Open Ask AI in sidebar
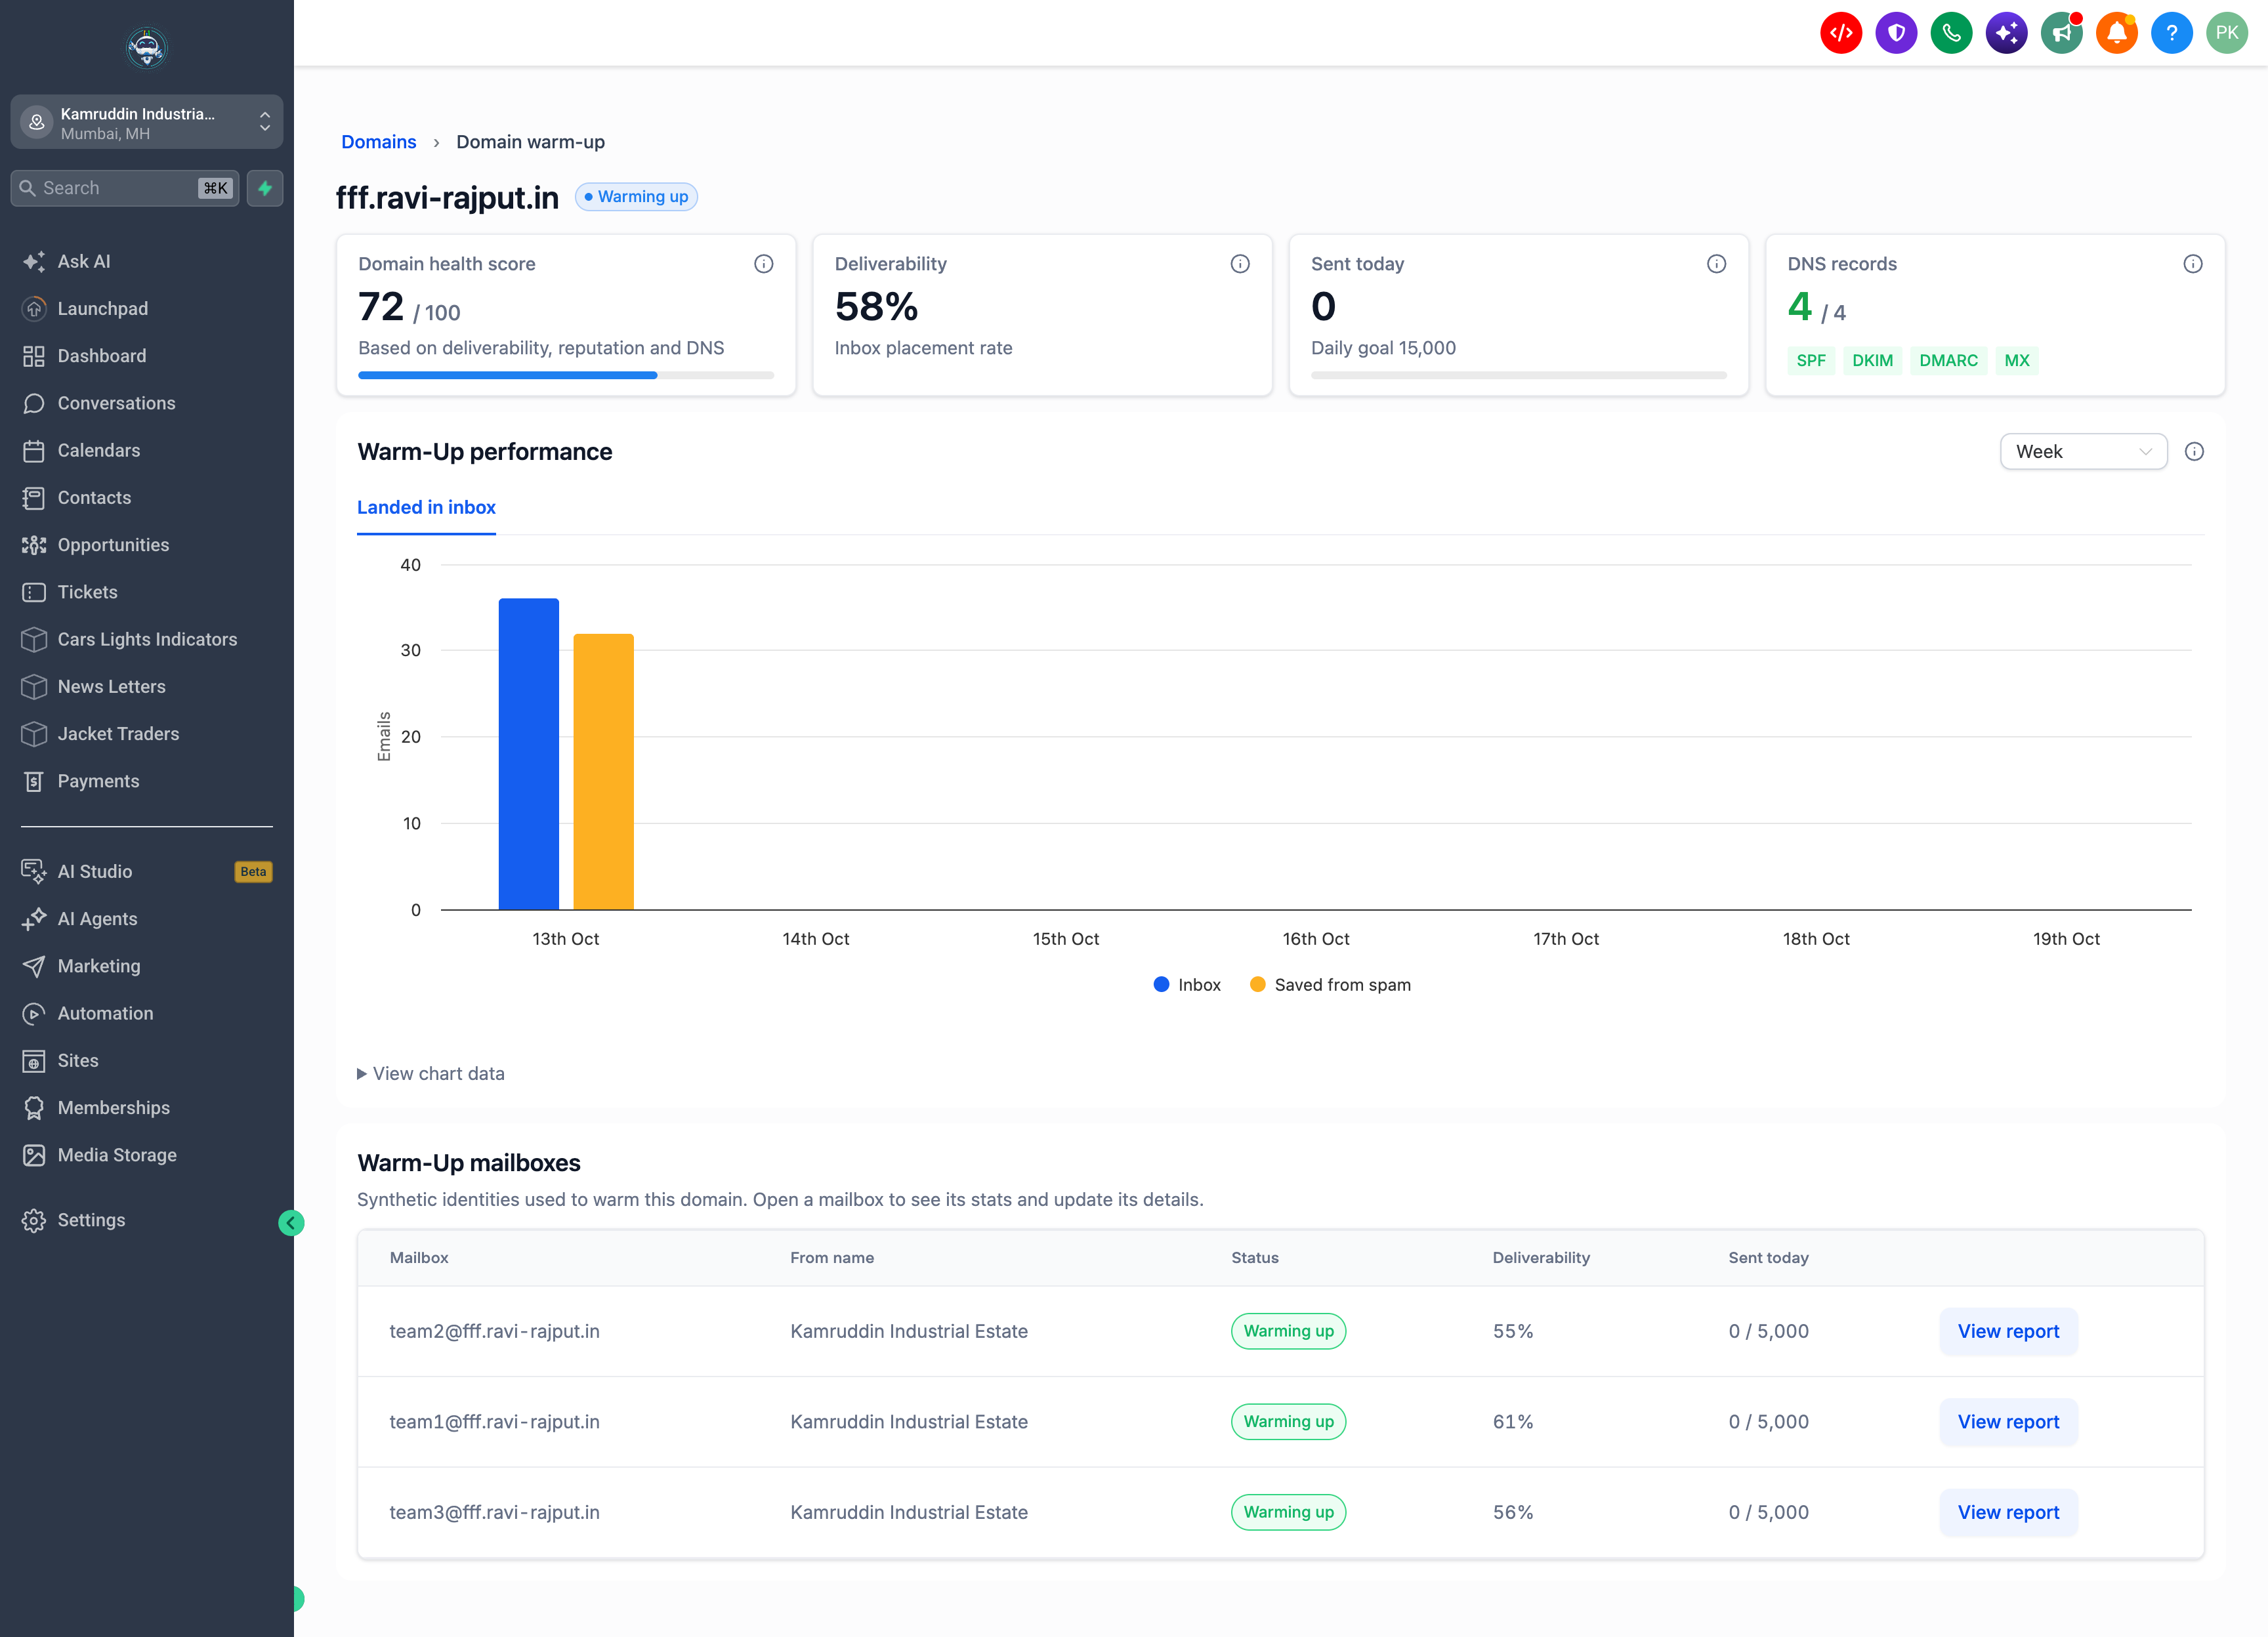 click(x=84, y=261)
